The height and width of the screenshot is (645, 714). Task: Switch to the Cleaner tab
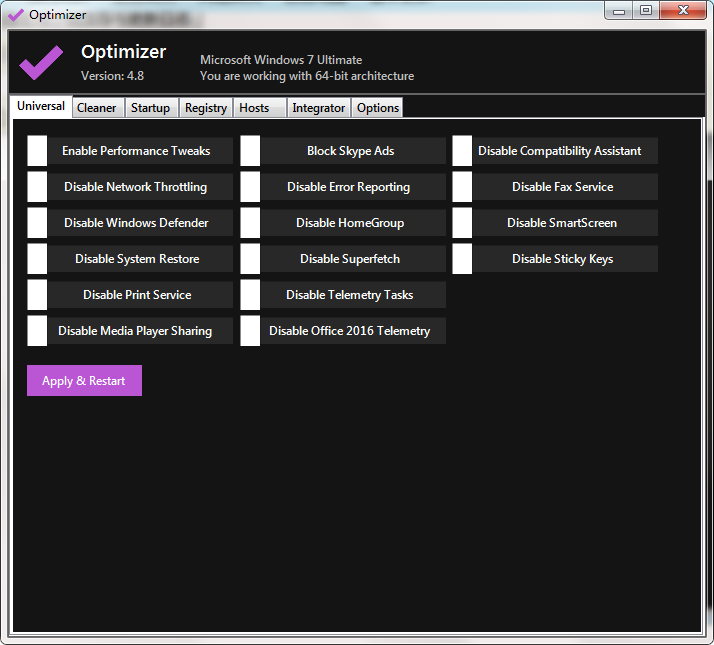97,108
